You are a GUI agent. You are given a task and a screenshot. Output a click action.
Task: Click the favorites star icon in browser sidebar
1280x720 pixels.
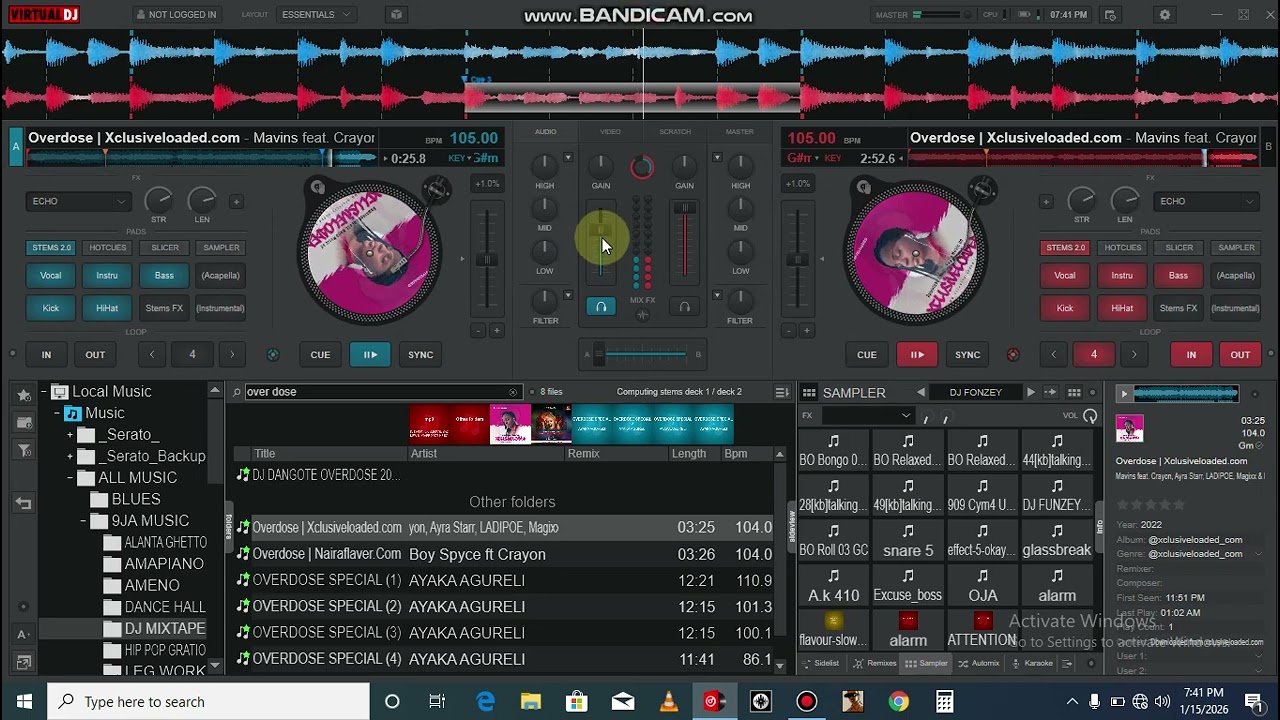coord(24,395)
